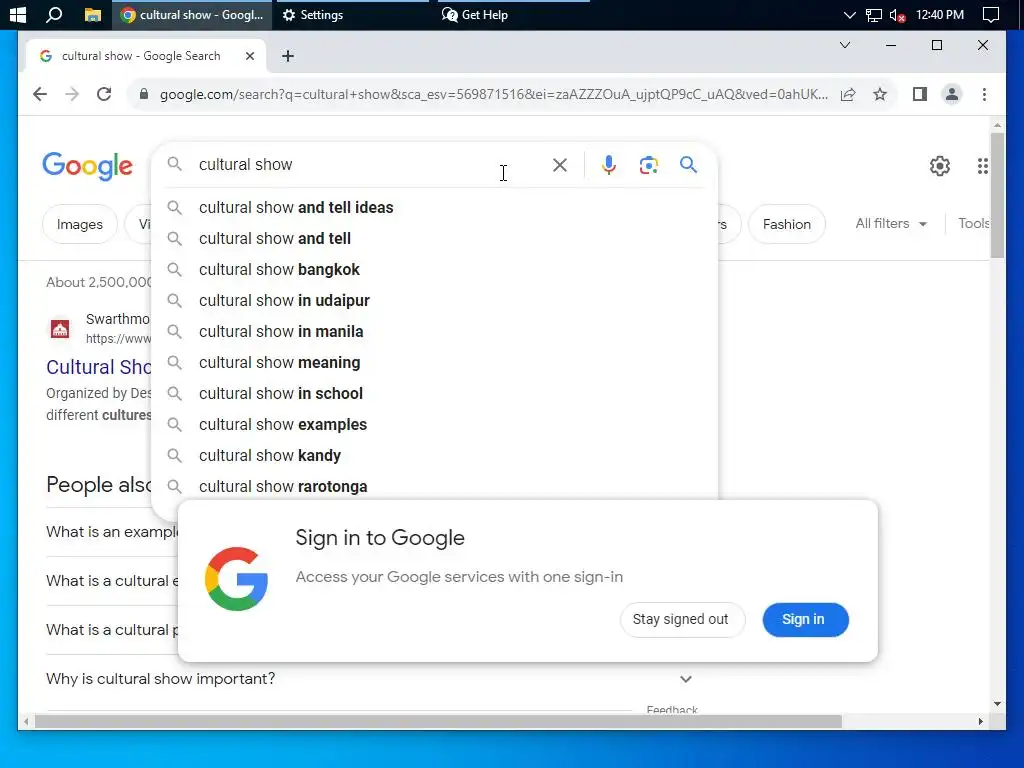
Task: Choose suggestion cultural show bangkok
Action: (434, 270)
